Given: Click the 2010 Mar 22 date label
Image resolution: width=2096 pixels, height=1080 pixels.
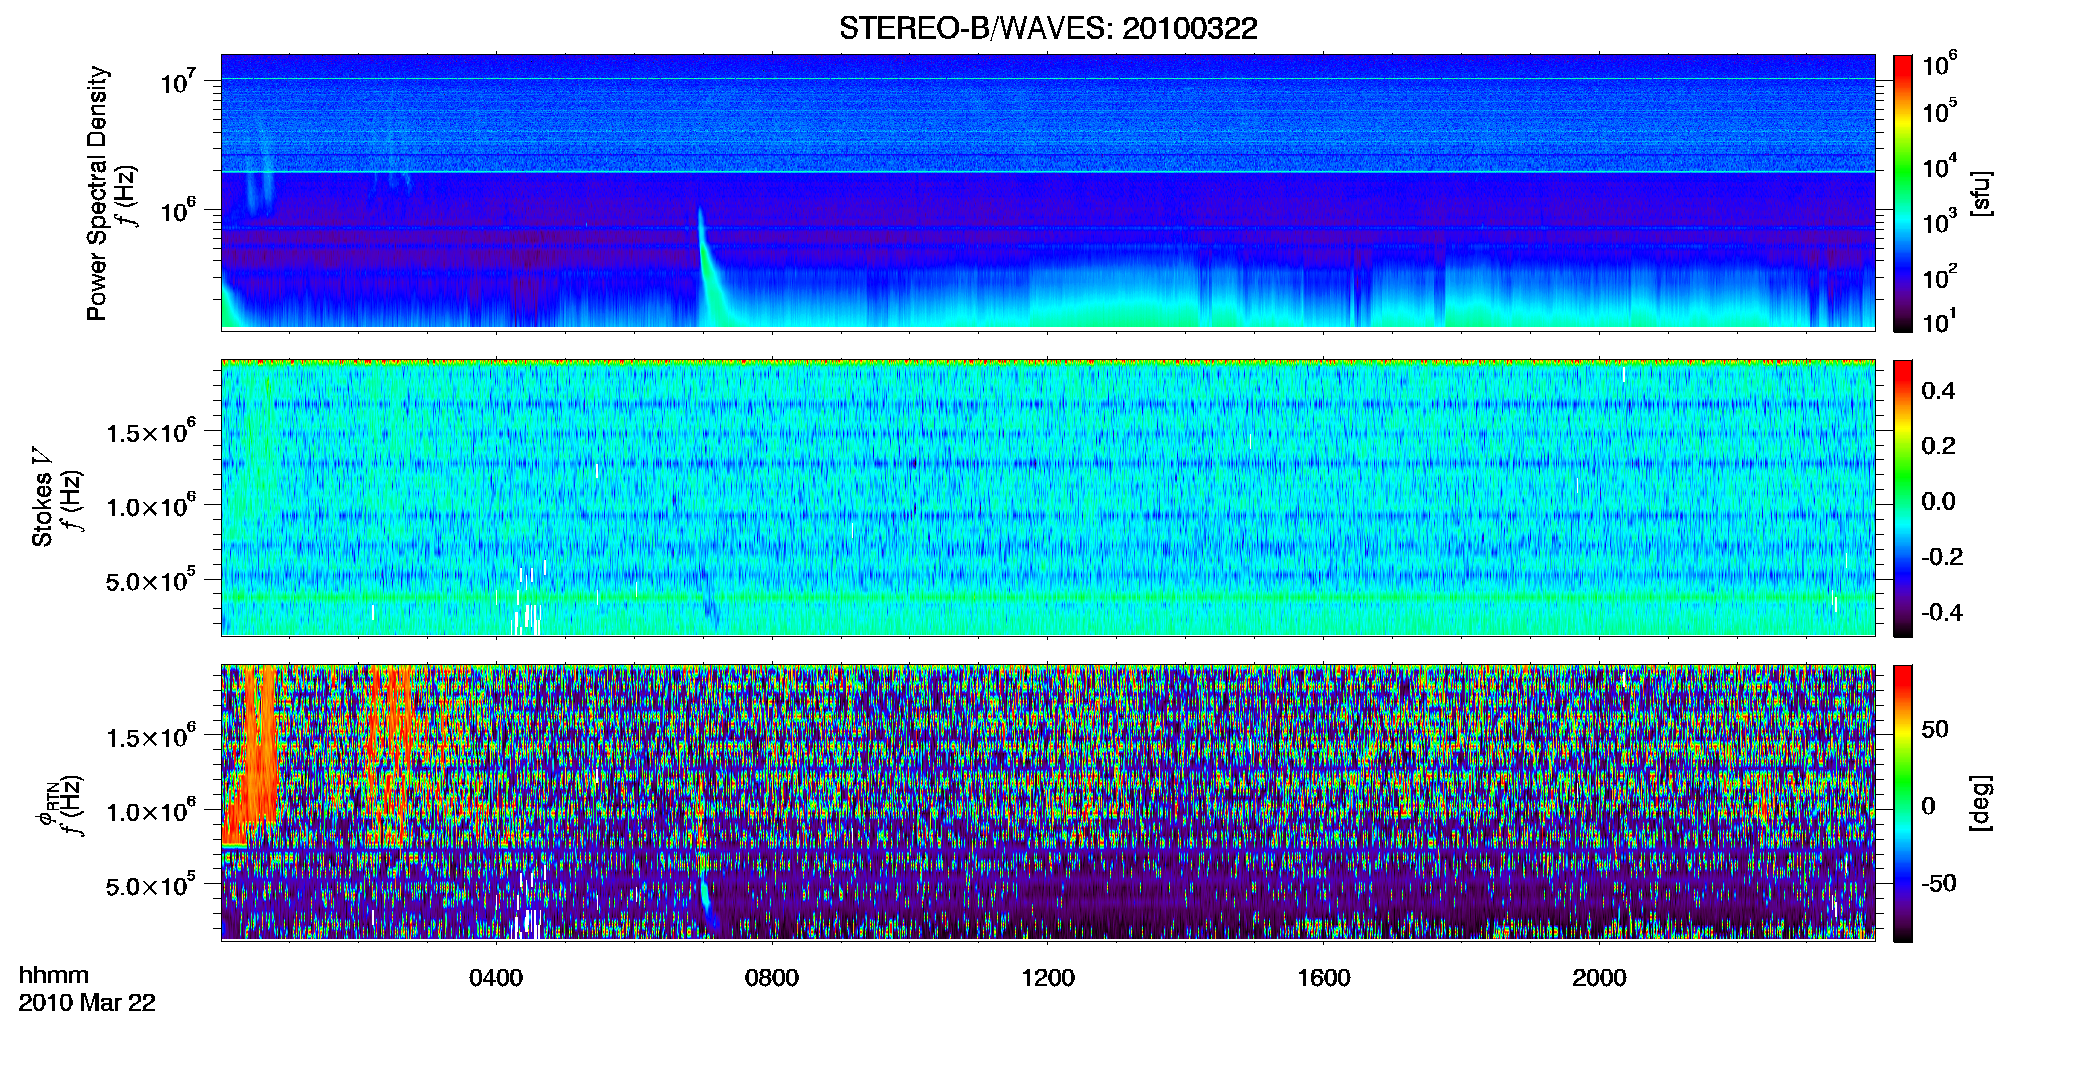Looking at the screenshot, I should click(x=87, y=1003).
